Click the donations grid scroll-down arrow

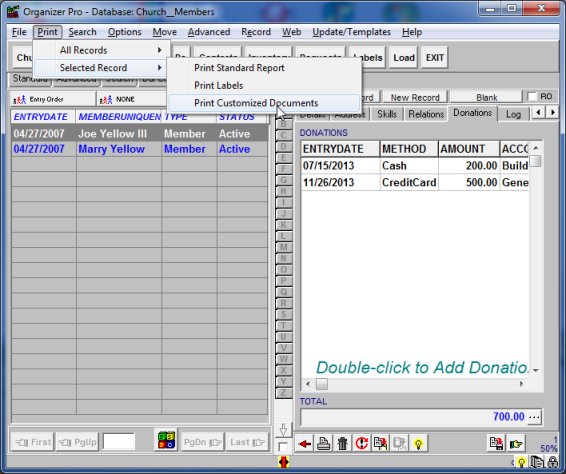(536, 370)
